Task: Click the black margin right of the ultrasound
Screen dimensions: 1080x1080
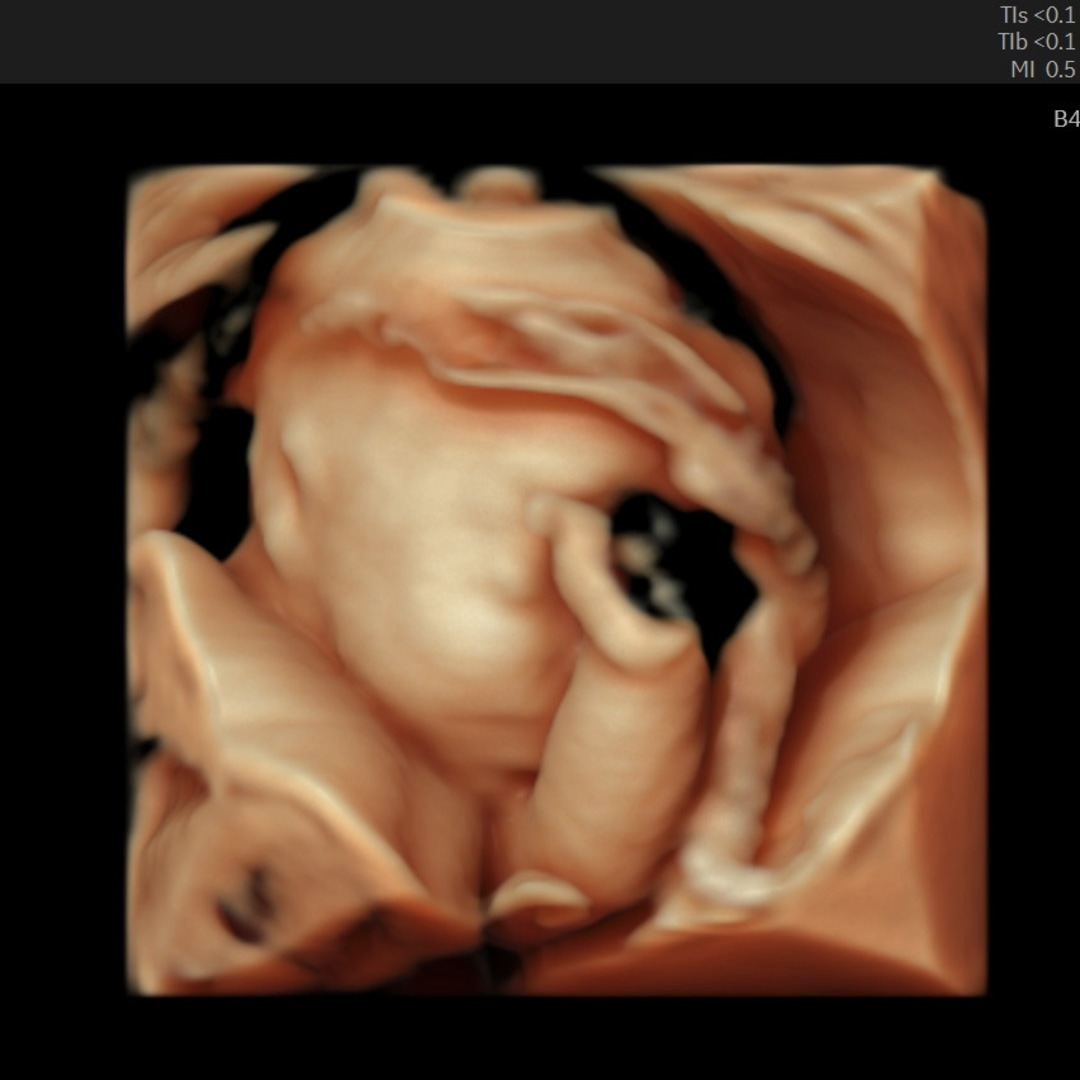Action: pyautogui.click(x=1032, y=580)
